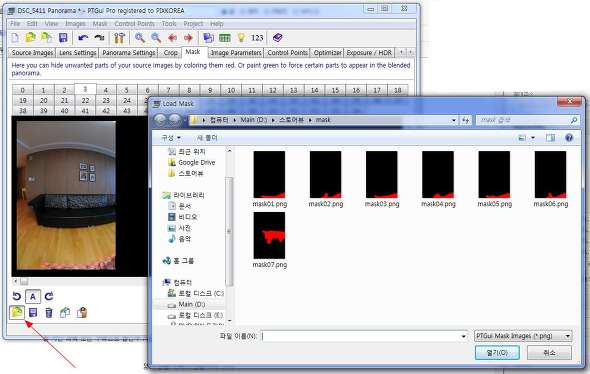Image resolution: width=590 pixels, height=374 pixels.
Task: Select image number 22 in mask grid
Action: (85, 100)
